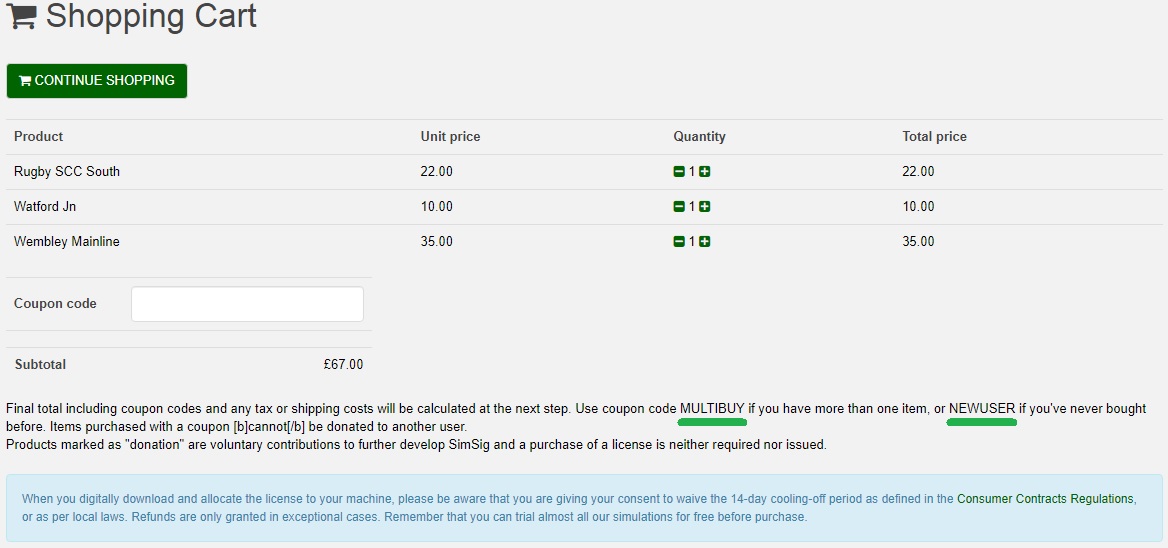
Task: Click the Quantity column header
Action: (x=699, y=137)
